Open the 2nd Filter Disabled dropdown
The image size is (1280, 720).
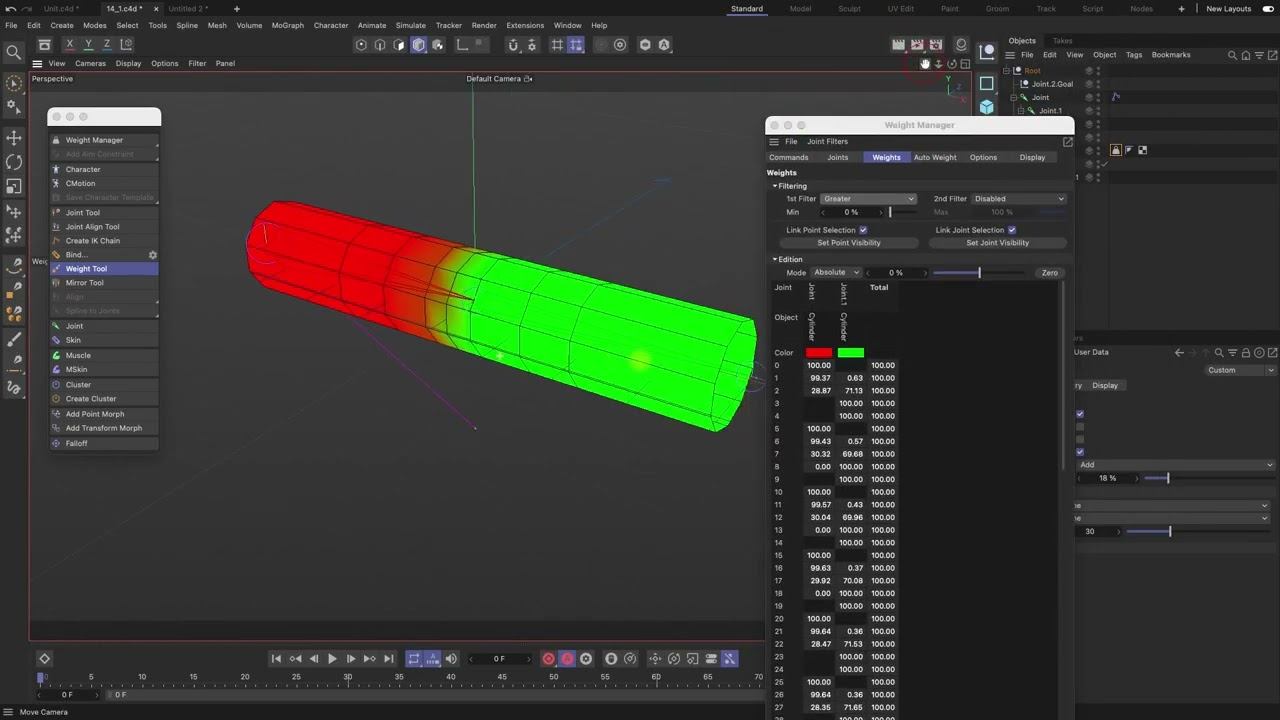[1018, 199]
